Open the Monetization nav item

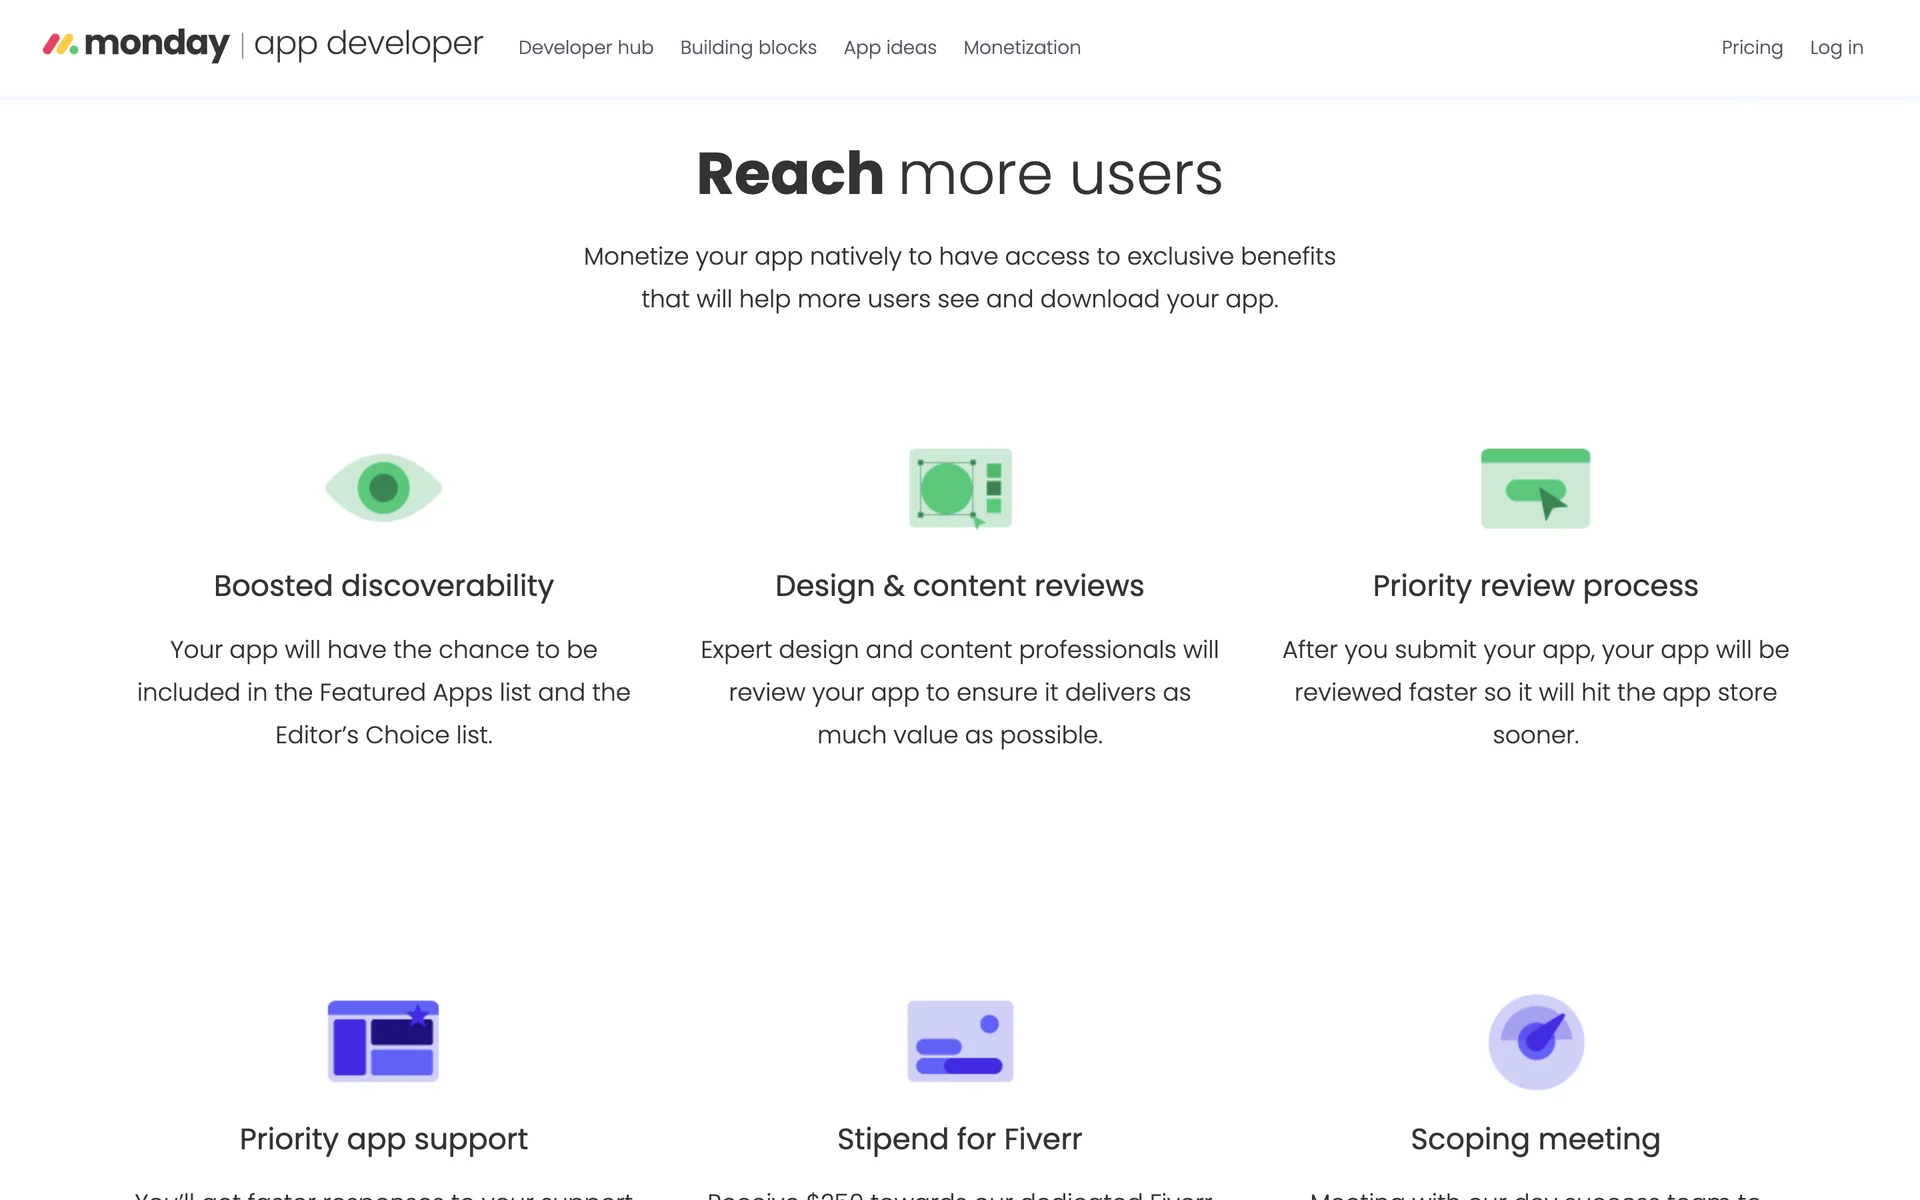pos(1022,48)
